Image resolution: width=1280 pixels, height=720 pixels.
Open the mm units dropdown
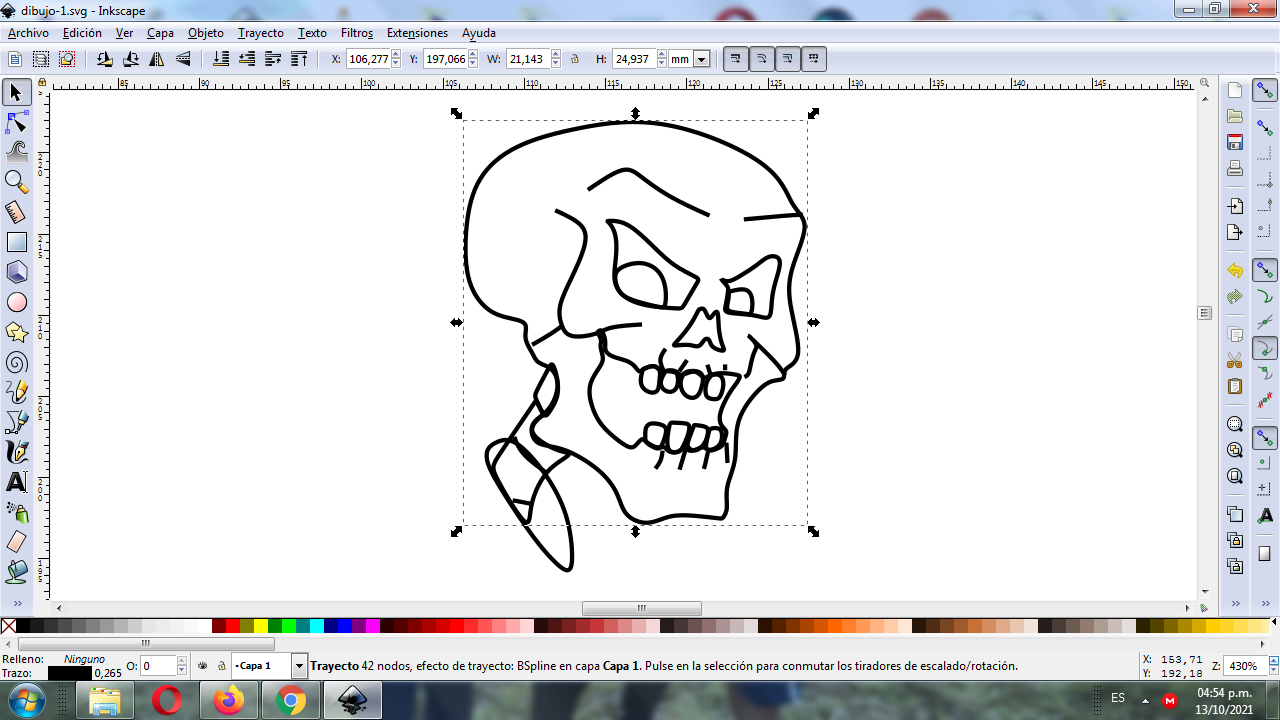click(x=701, y=59)
